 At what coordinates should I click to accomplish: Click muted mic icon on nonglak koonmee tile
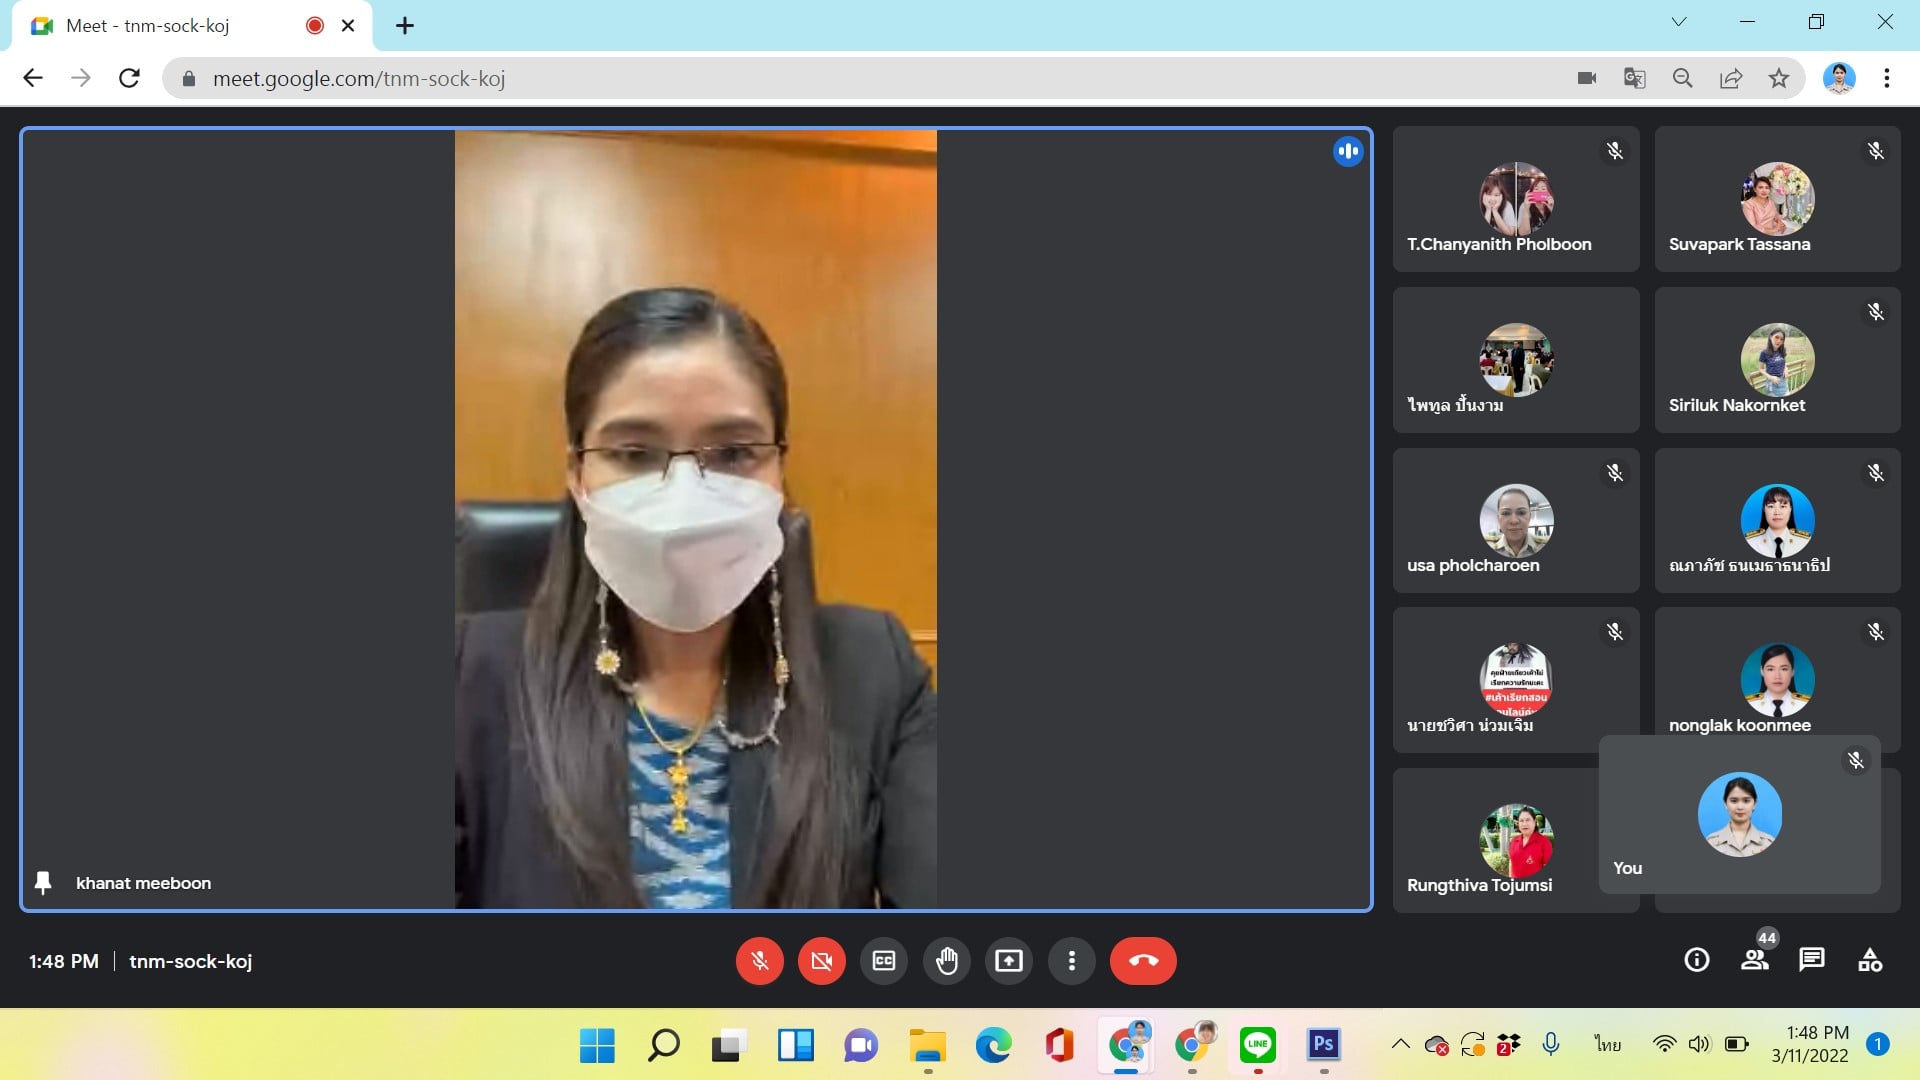click(1876, 632)
